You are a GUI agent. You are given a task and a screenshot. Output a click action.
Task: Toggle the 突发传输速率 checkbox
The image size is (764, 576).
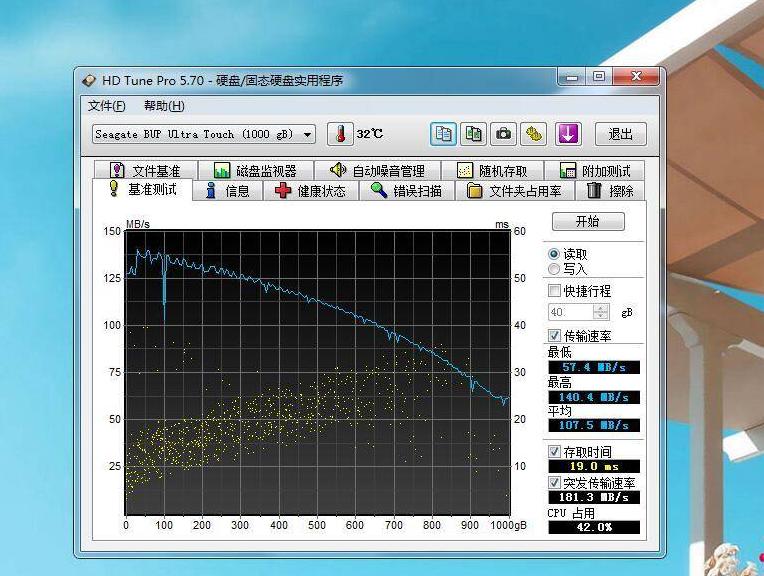[x=554, y=482]
